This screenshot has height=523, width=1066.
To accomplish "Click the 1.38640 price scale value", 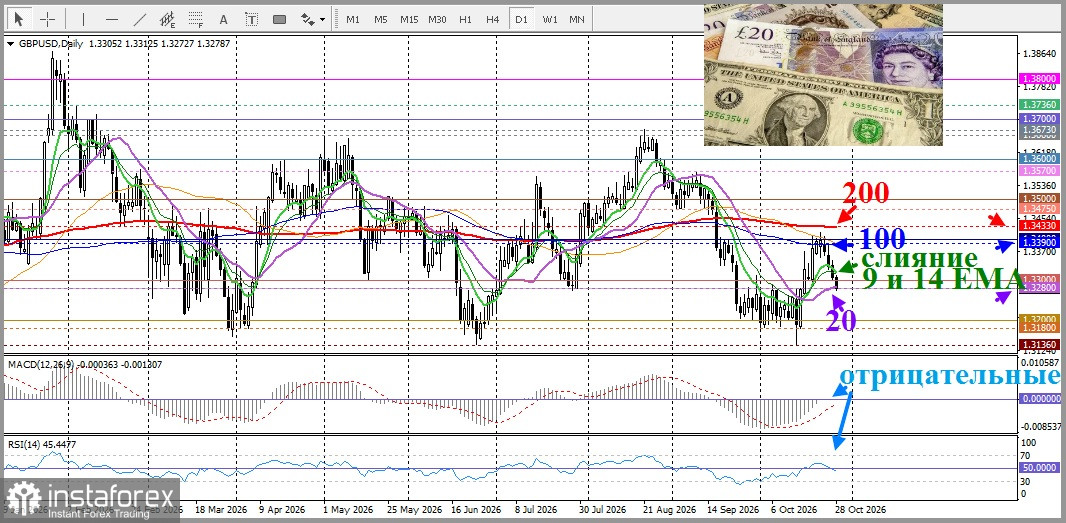I will pyautogui.click(x=1039, y=53).
